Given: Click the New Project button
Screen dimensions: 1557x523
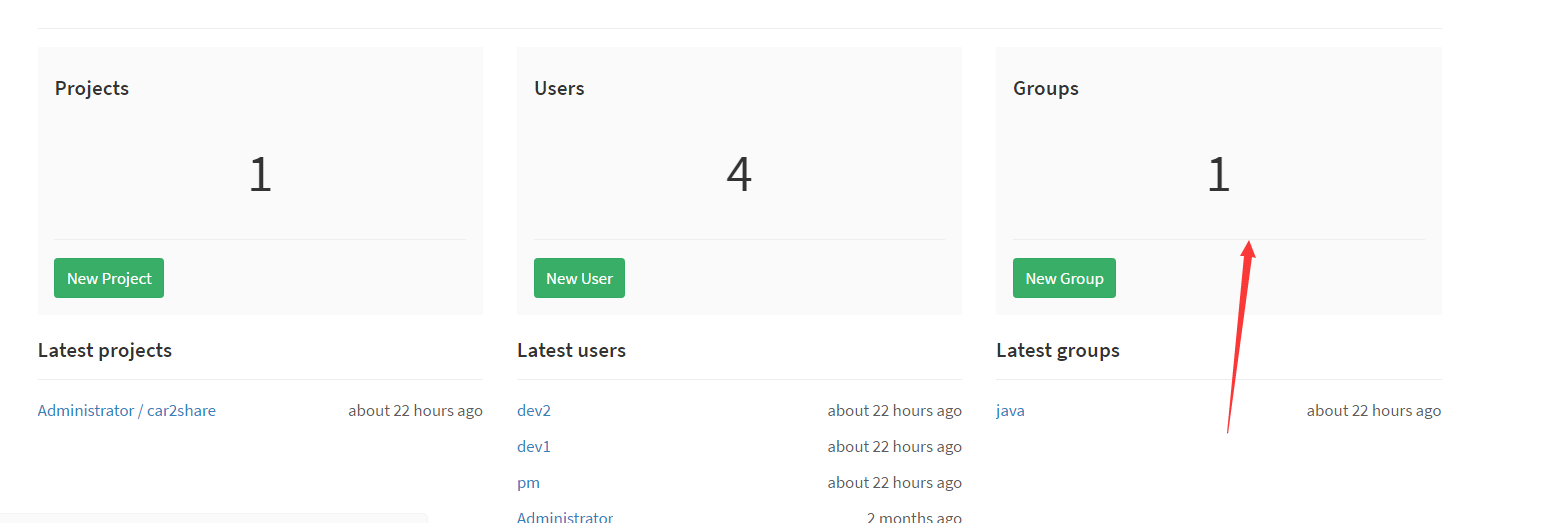Looking at the screenshot, I should click(109, 278).
